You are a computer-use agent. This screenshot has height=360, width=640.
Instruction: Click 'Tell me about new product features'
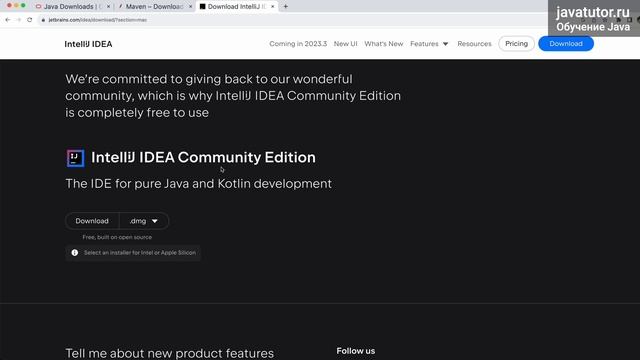(169, 353)
